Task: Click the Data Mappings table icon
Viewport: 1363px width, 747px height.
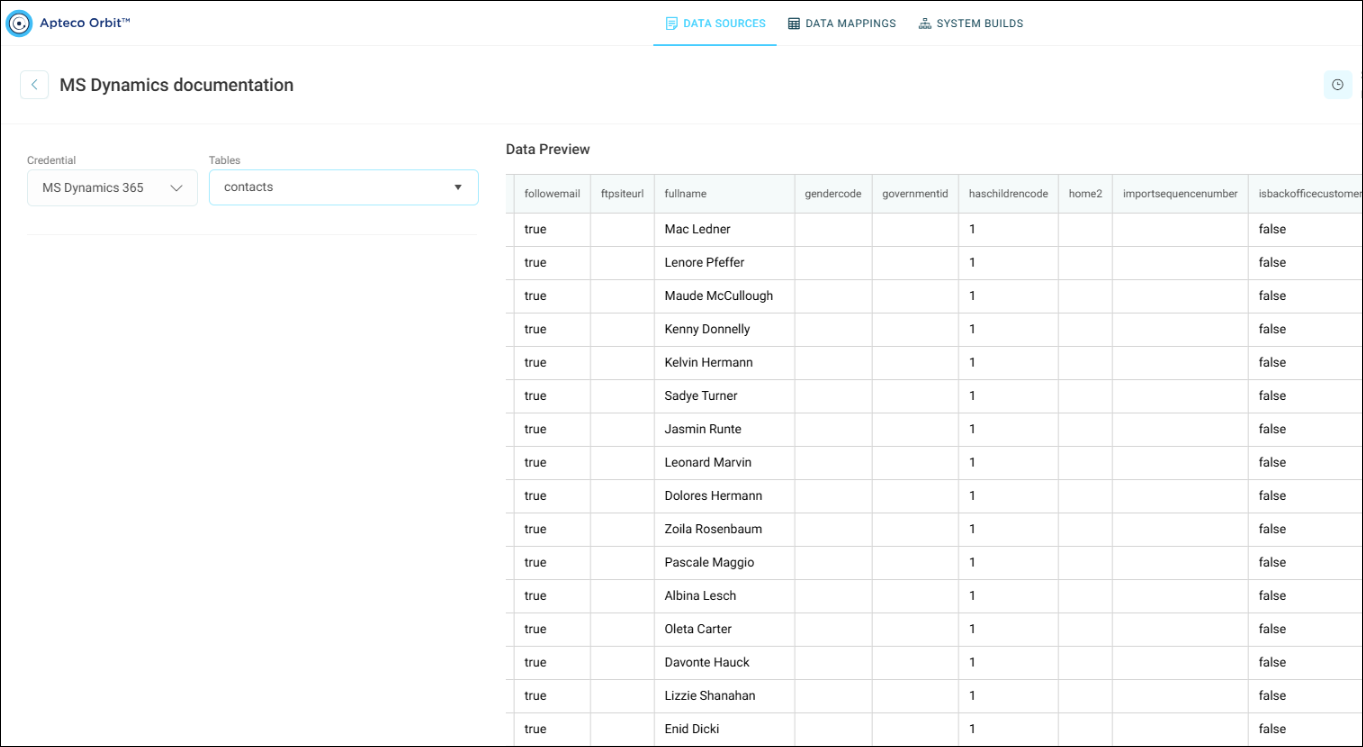Action: [794, 23]
